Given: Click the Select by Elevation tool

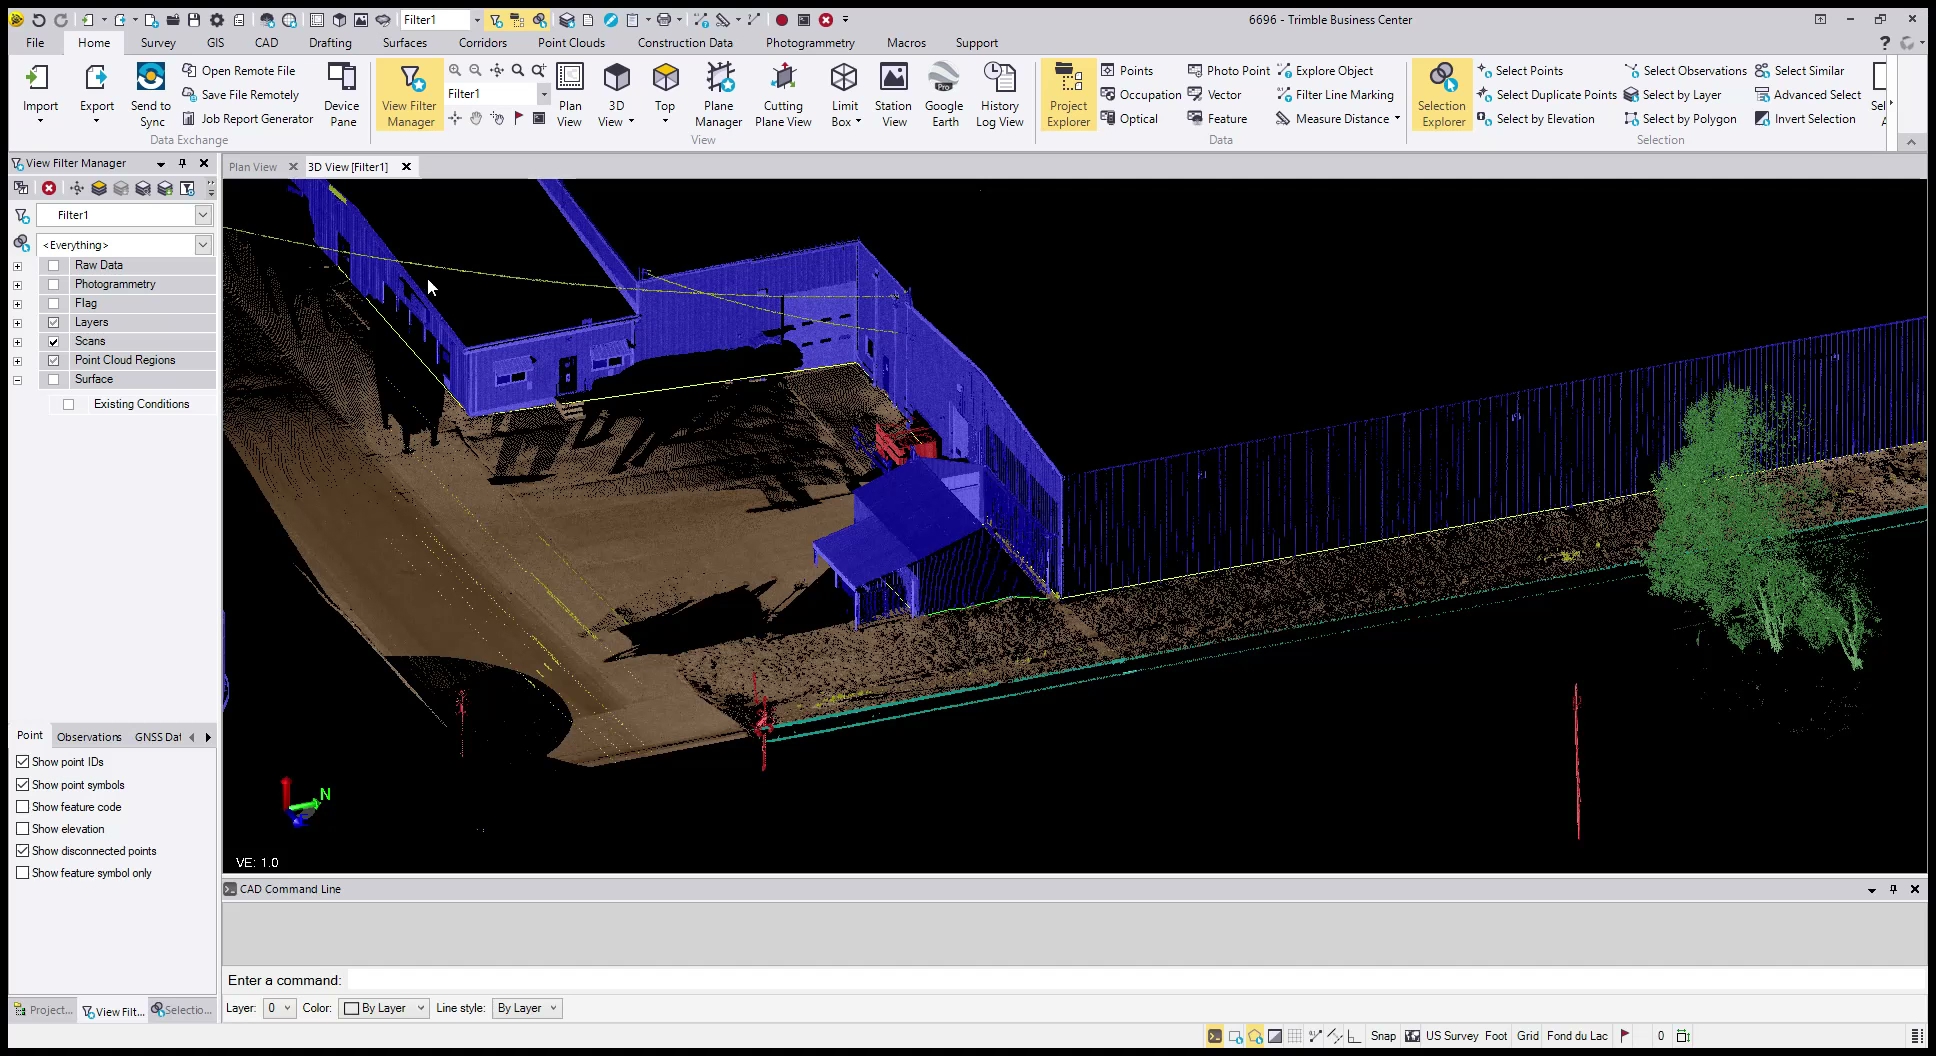Looking at the screenshot, I should pos(1536,119).
